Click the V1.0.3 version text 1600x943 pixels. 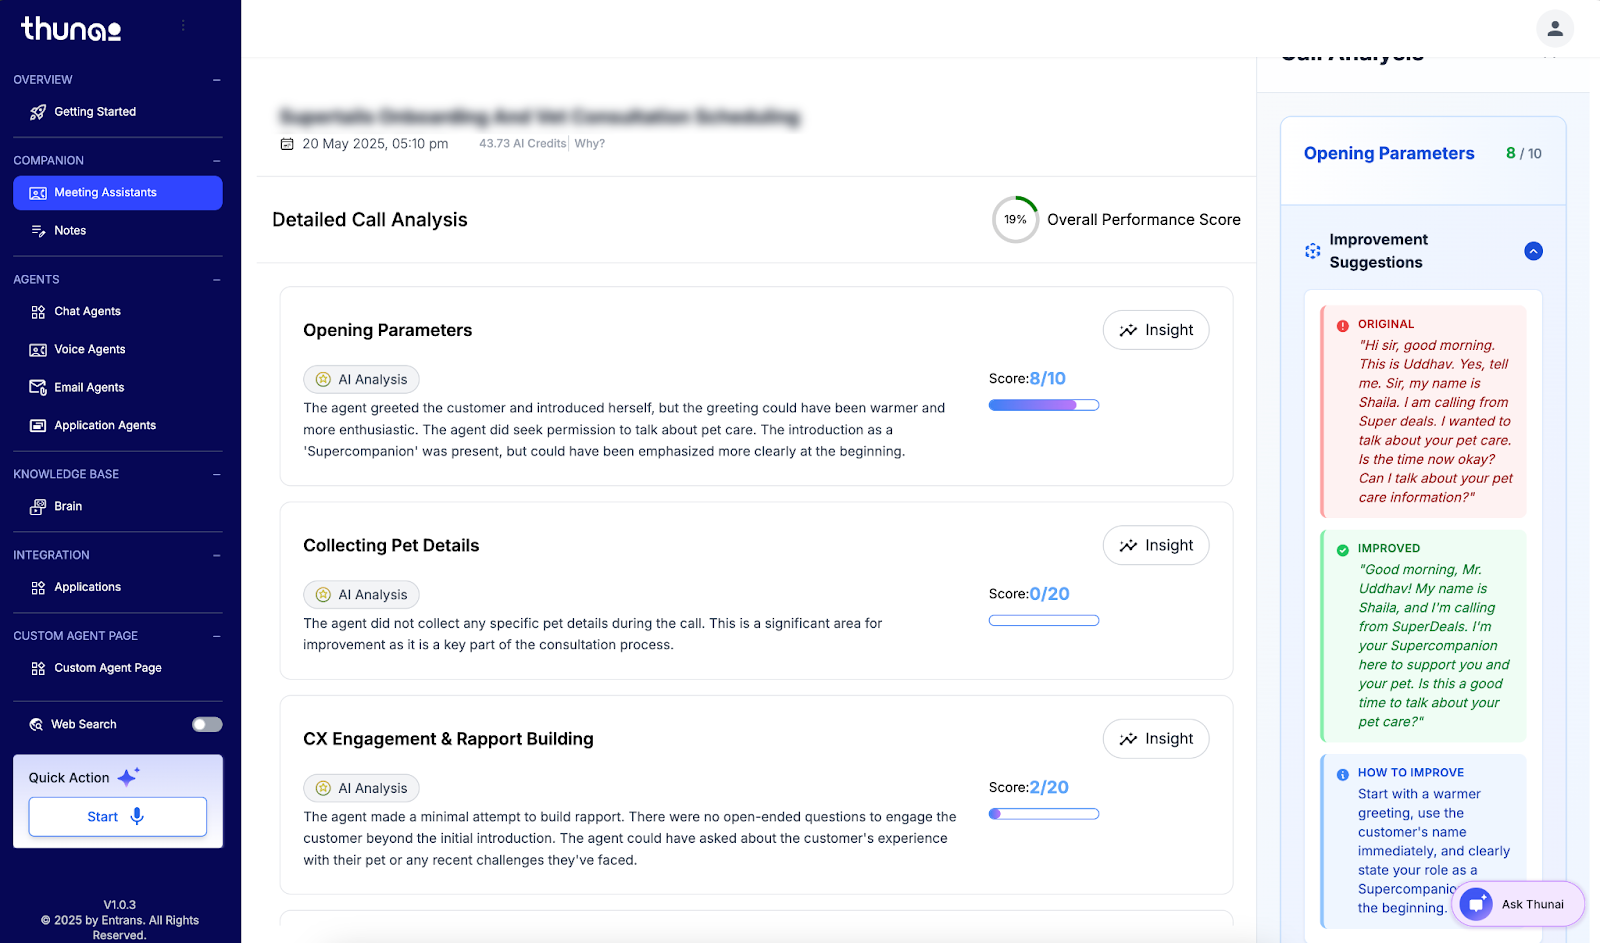(x=120, y=905)
